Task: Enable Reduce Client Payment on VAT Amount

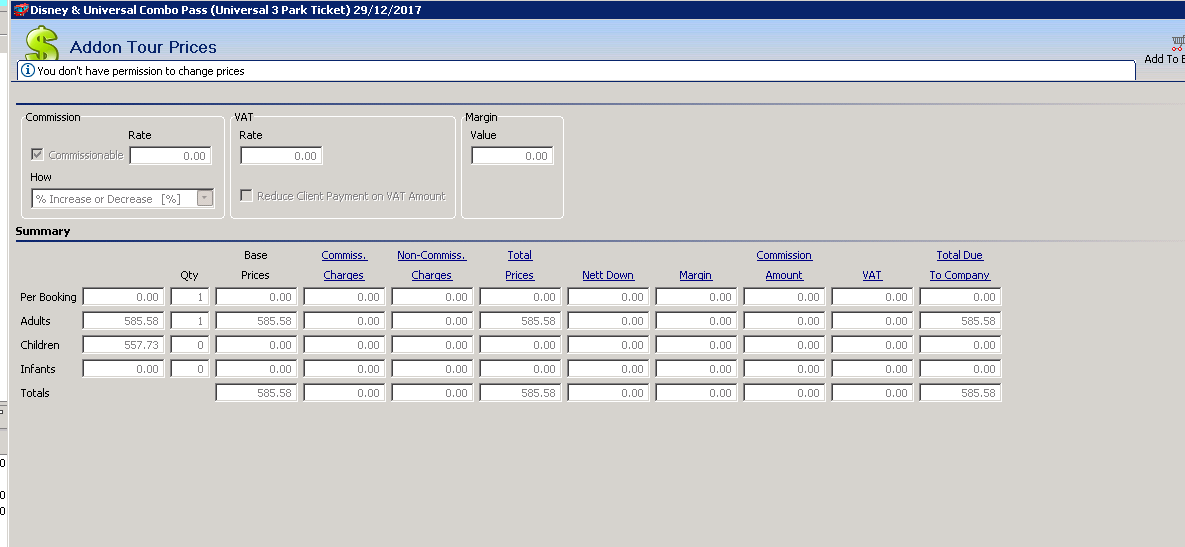Action: (246, 196)
